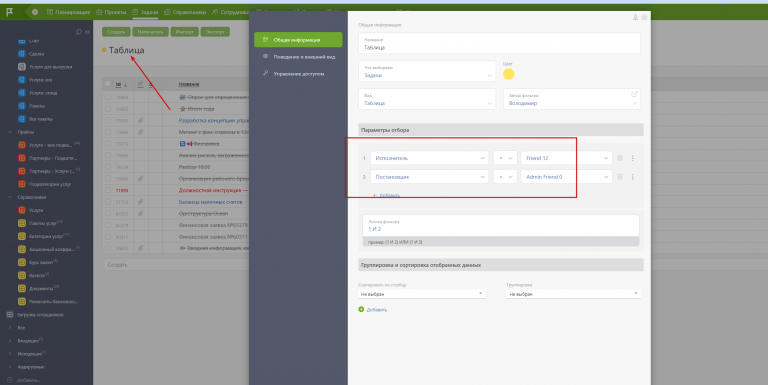Screen dimensions: 768x385
Task: Collapse the Прайсы sidebar group
Action: [x=10, y=132]
